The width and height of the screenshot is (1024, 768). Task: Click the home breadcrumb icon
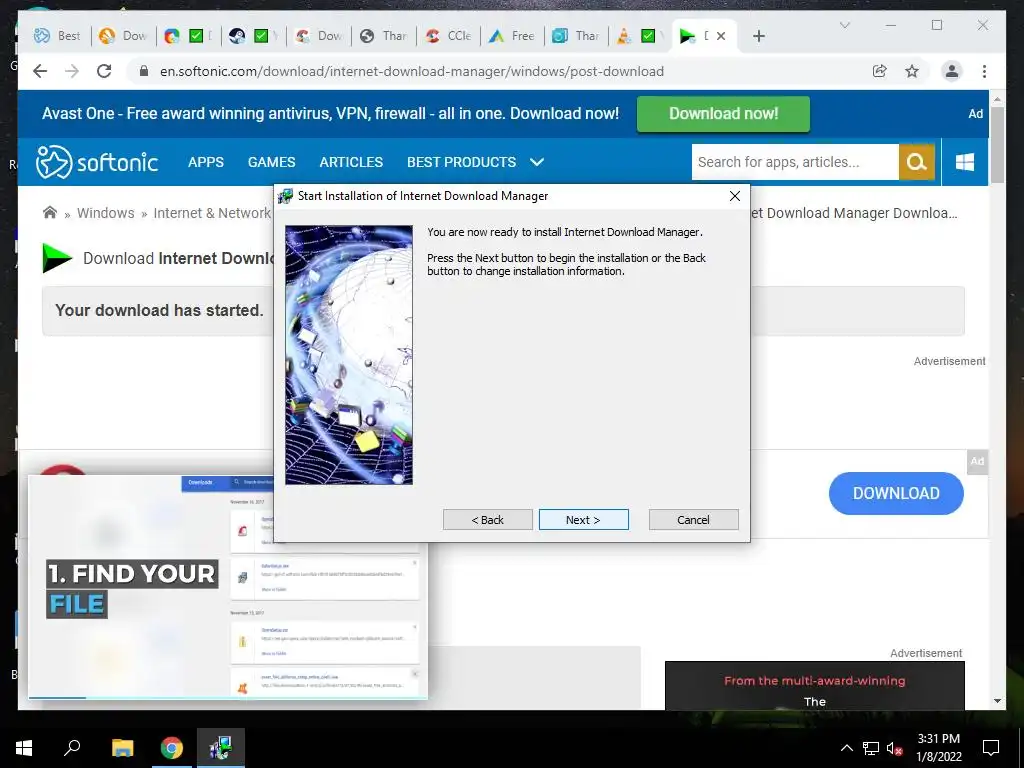pos(50,213)
